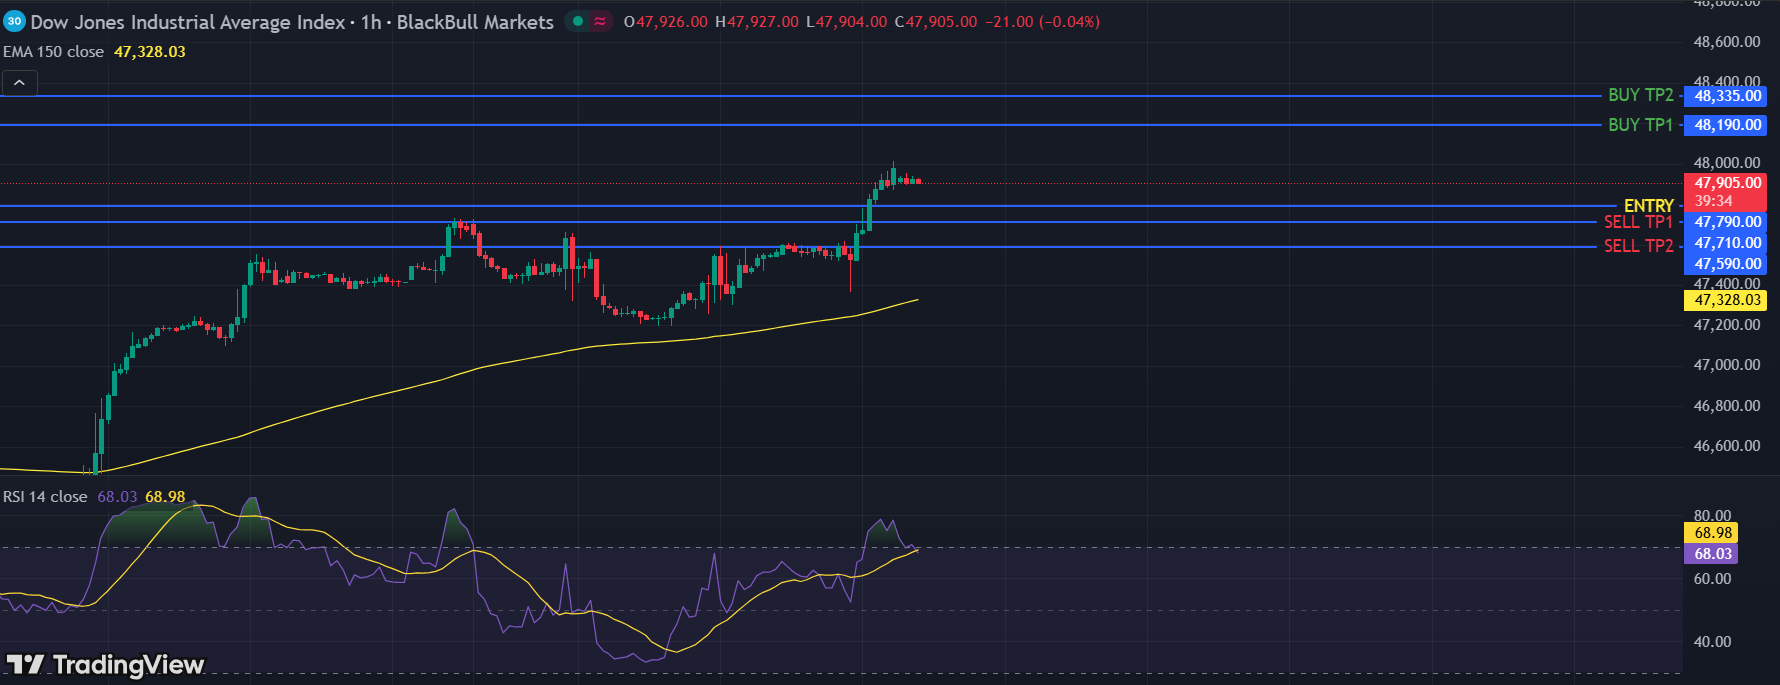Click the pink wavy data-mode indicator
The width and height of the screenshot is (1780, 685).
(600, 21)
